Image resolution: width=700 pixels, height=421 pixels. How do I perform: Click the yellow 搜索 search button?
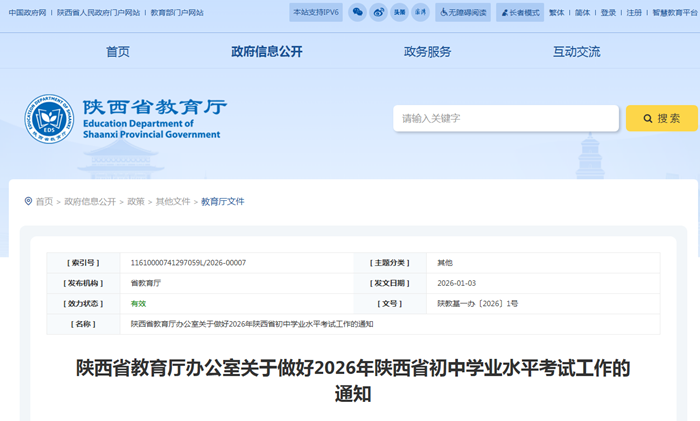(662, 118)
